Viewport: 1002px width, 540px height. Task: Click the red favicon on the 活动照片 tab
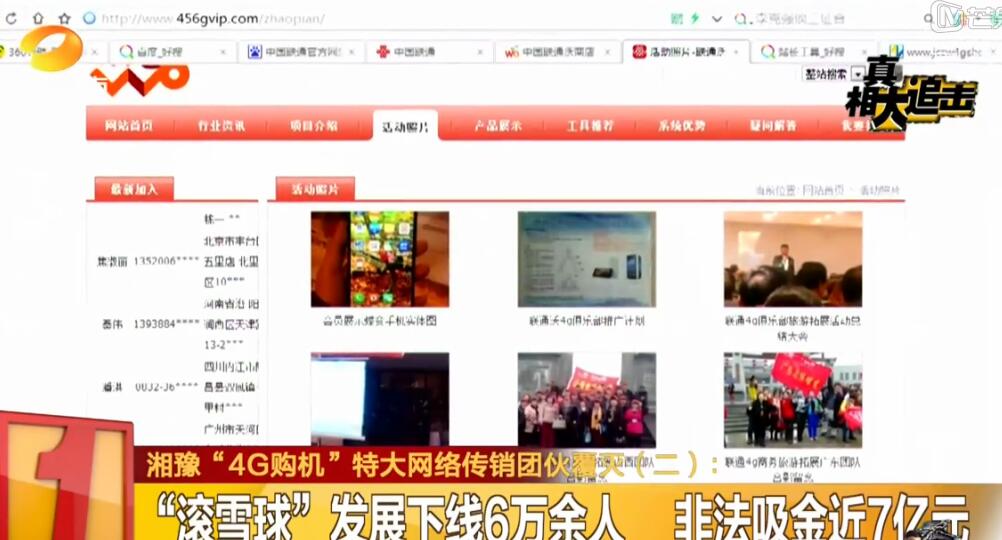pyautogui.click(x=639, y=52)
